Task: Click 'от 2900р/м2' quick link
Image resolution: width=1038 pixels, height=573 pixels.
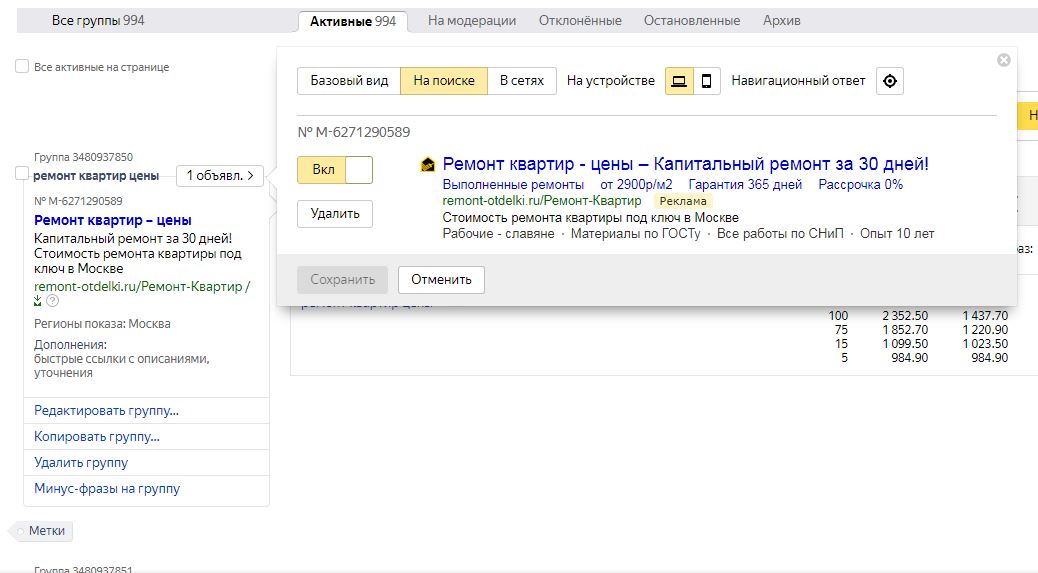Action: (636, 185)
